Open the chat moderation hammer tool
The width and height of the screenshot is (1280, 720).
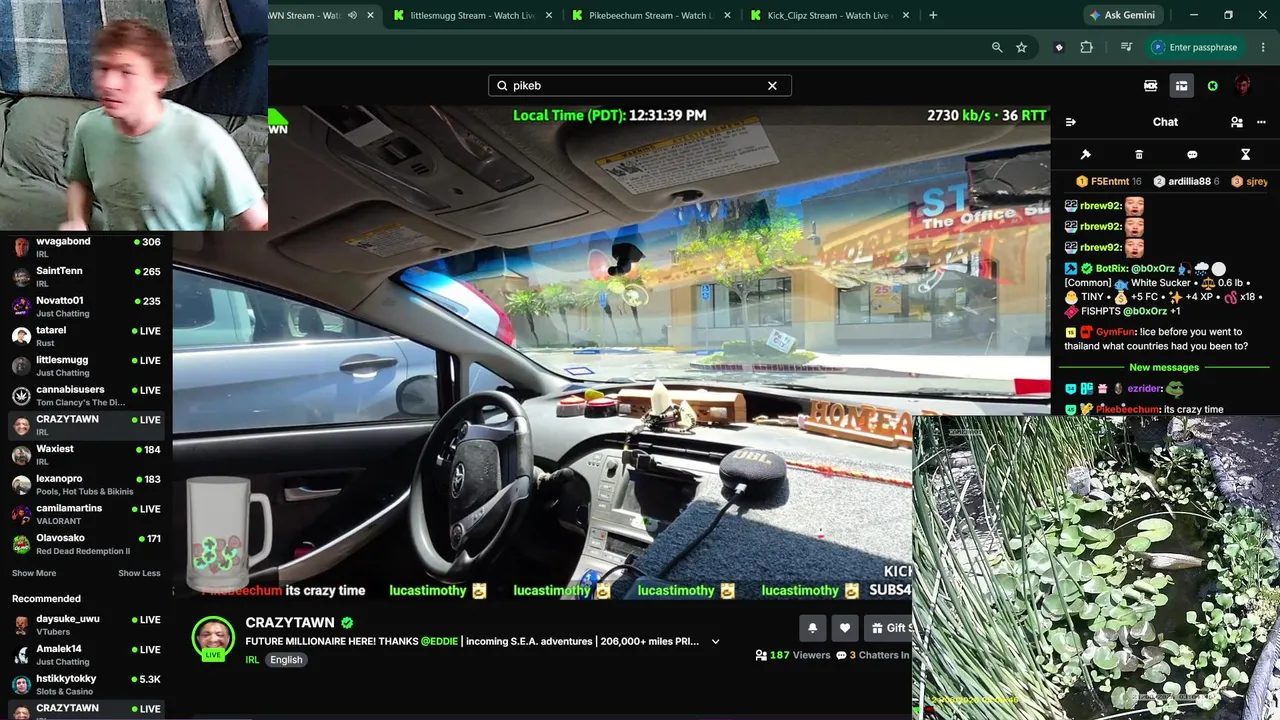point(1085,155)
